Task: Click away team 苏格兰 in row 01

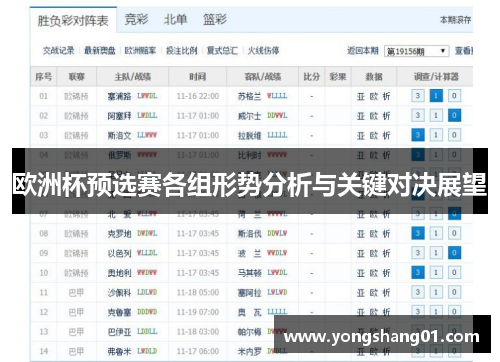Action: pos(249,96)
